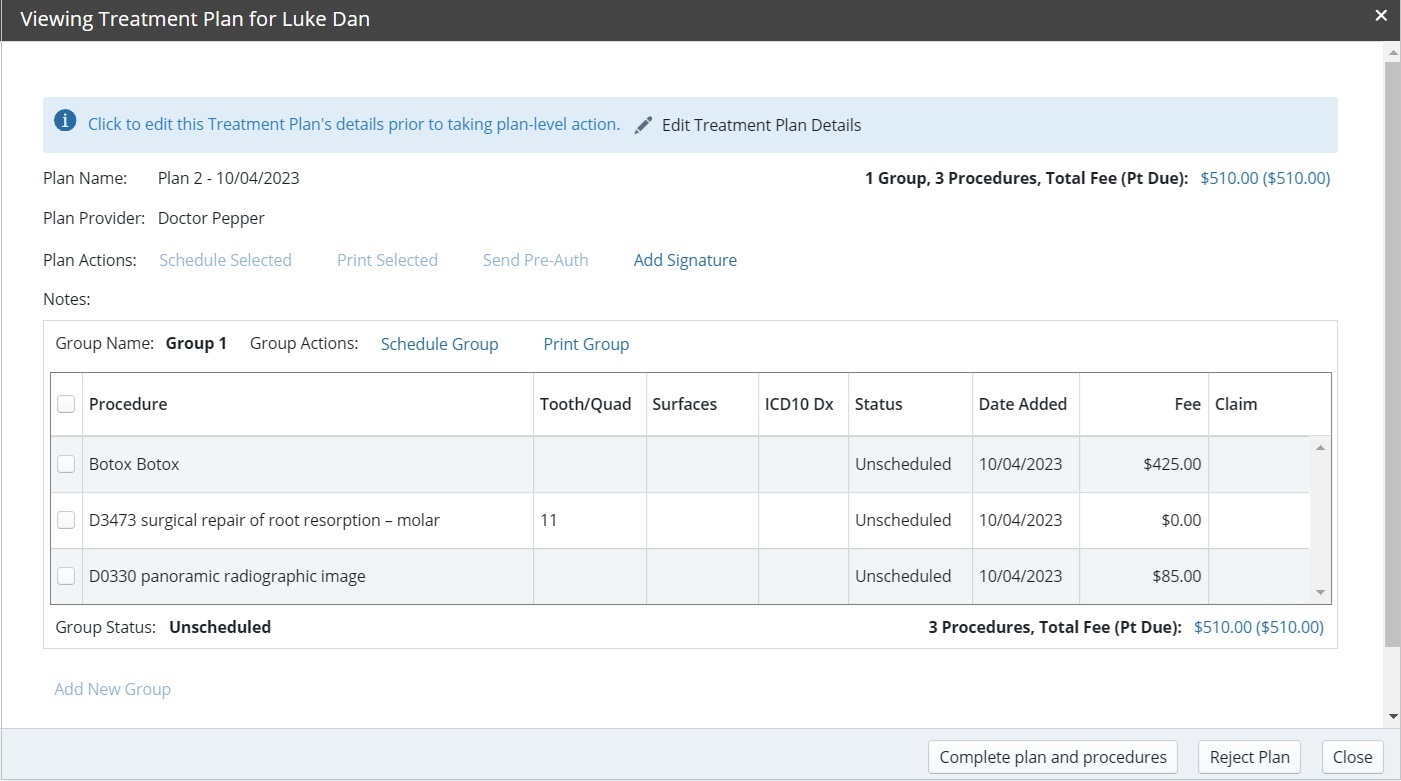Click the Close button in footer
Screen dimensions: 1401x781
(1352, 757)
